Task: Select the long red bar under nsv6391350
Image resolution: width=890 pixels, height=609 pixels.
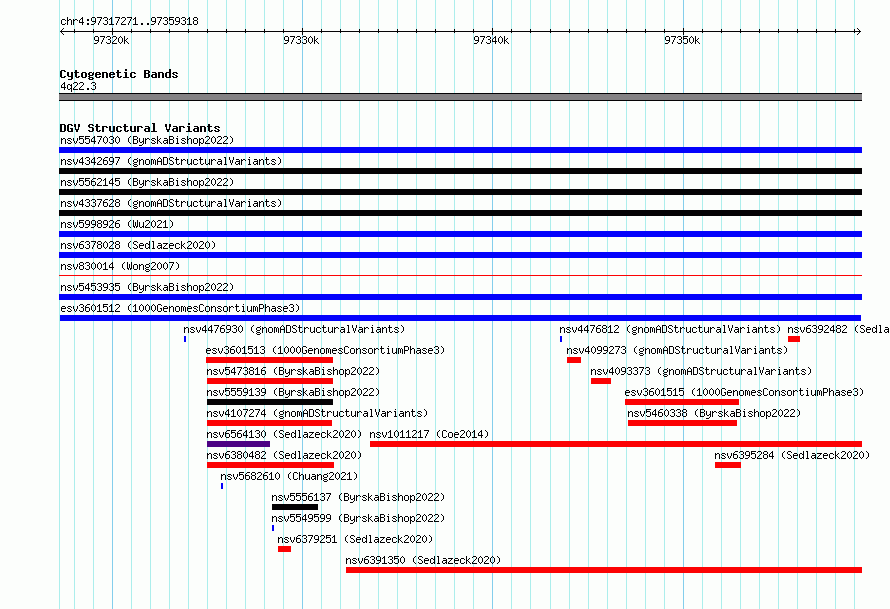Action: (x=604, y=570)
